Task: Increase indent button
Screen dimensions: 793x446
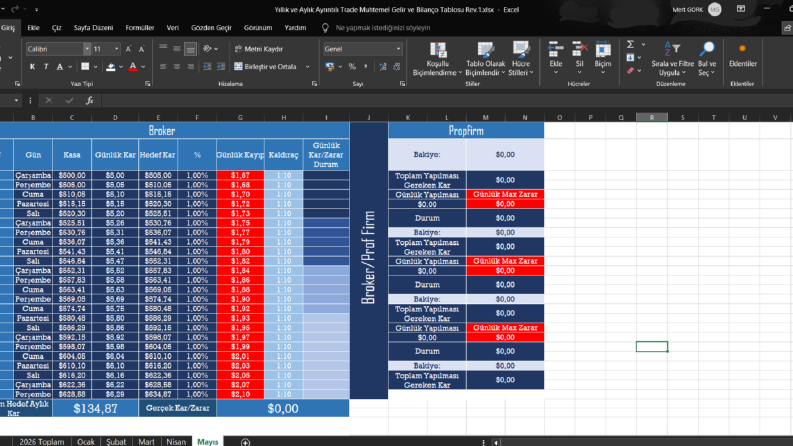Action: click(221, 67)
